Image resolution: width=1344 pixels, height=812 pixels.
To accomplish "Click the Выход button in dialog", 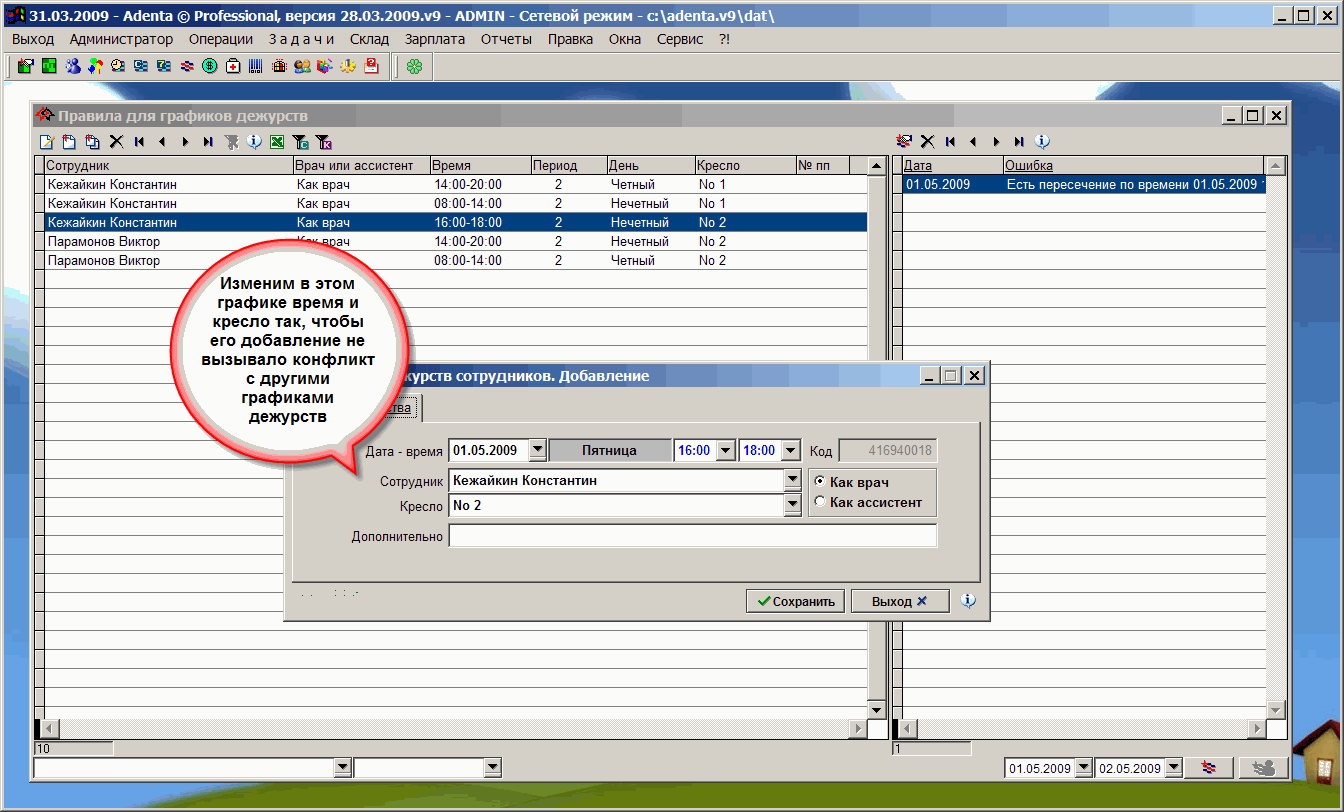I will [899, 601].
